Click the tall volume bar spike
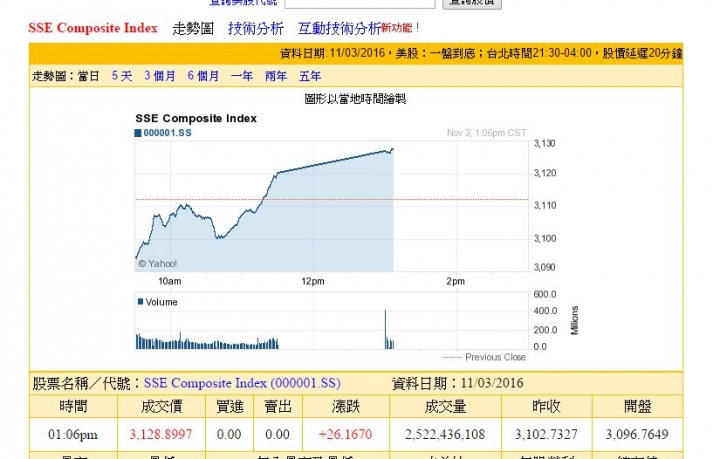This screenshot has height=459, width=720. click(385, 329)
